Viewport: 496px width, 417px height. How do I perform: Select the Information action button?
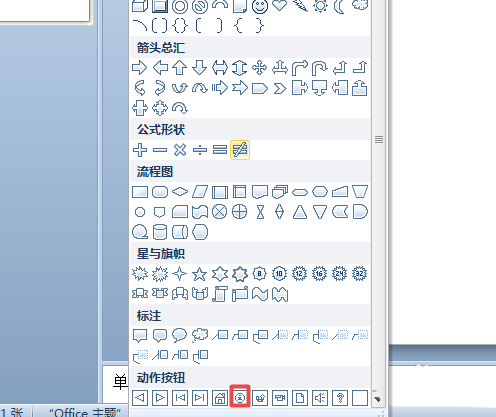(240, 398)
